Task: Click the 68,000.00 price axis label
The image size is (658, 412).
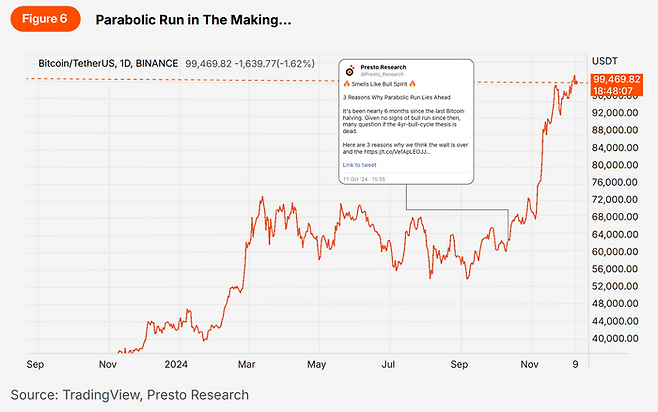Action: point(616,216)
